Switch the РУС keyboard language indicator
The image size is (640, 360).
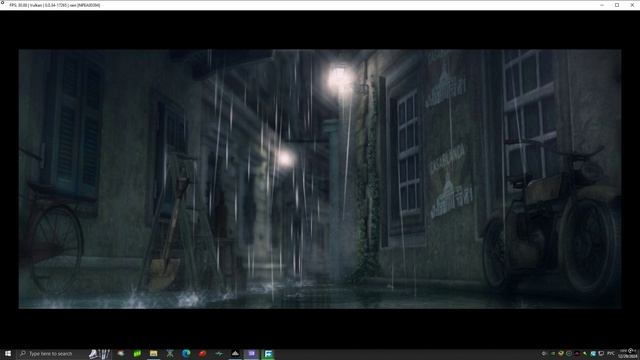coord(611,353)
